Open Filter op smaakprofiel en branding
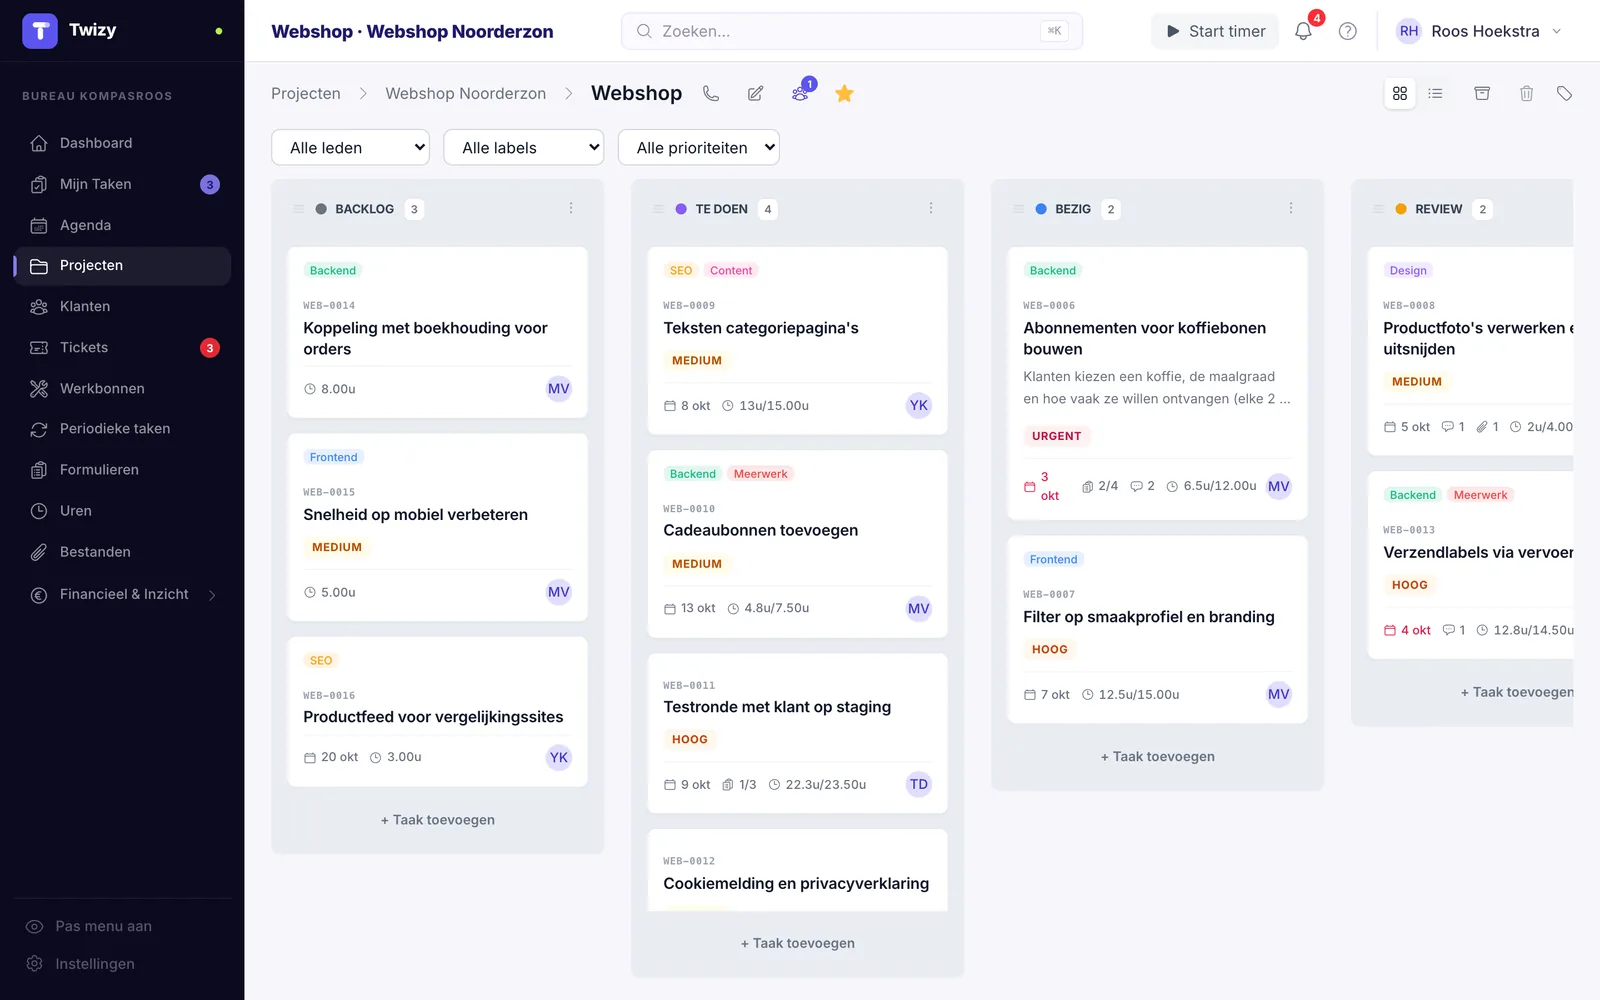The height and width of the screenshot is (1000, 1600). pyautogui.click(x=1158, y=629)
